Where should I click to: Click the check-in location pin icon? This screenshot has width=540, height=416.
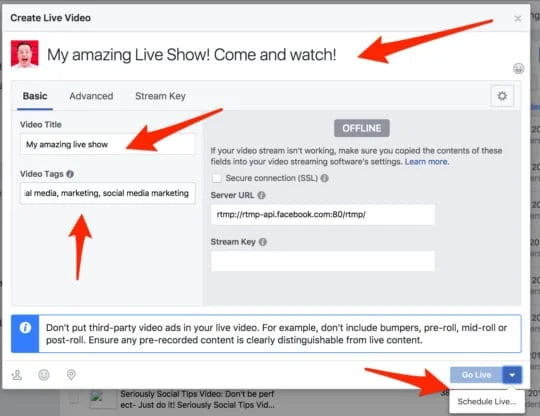pyautogui.click(x=71, y=375)
